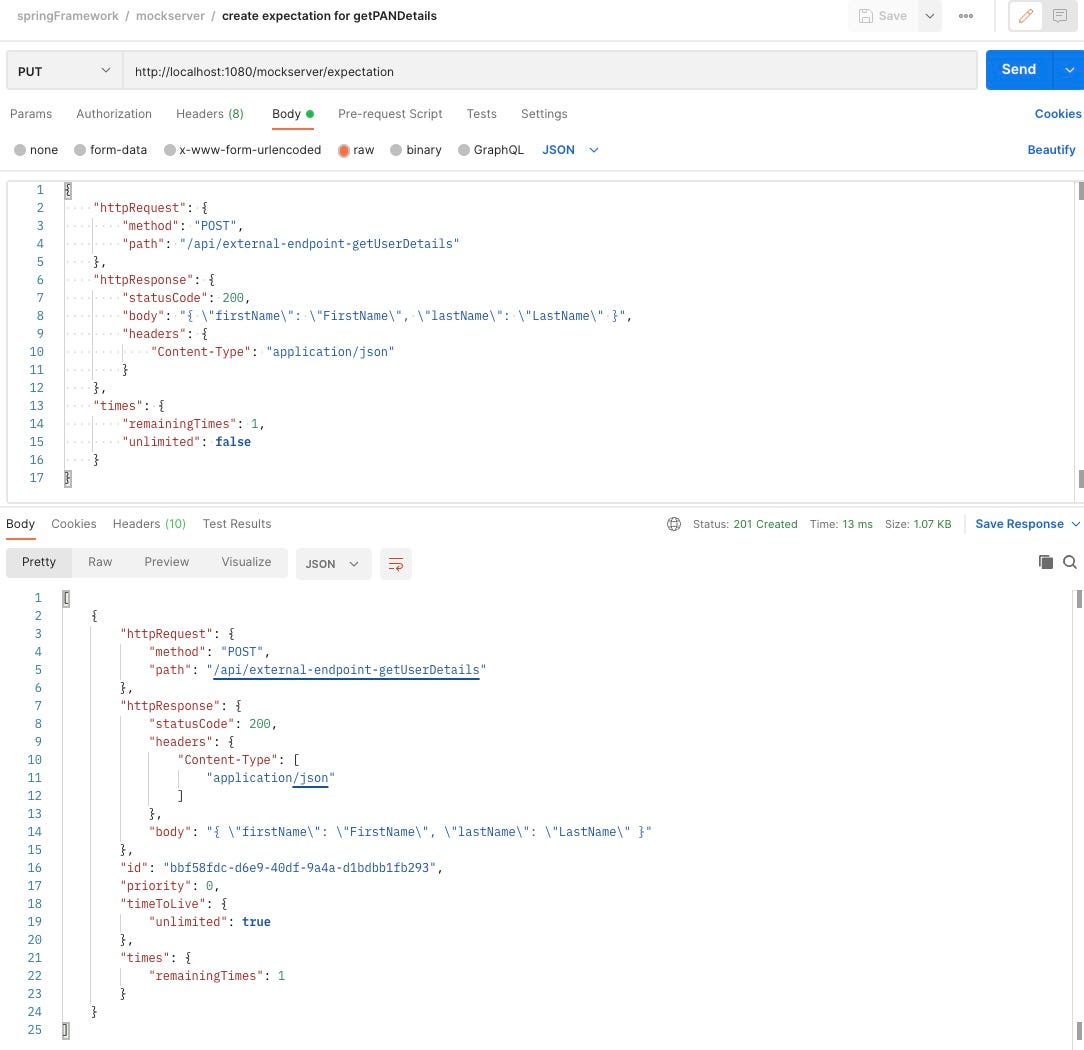Image resolution: width=1084 pixels, height=1050 pixels.
Task: Click the copy response icon
Action: 1045,562
